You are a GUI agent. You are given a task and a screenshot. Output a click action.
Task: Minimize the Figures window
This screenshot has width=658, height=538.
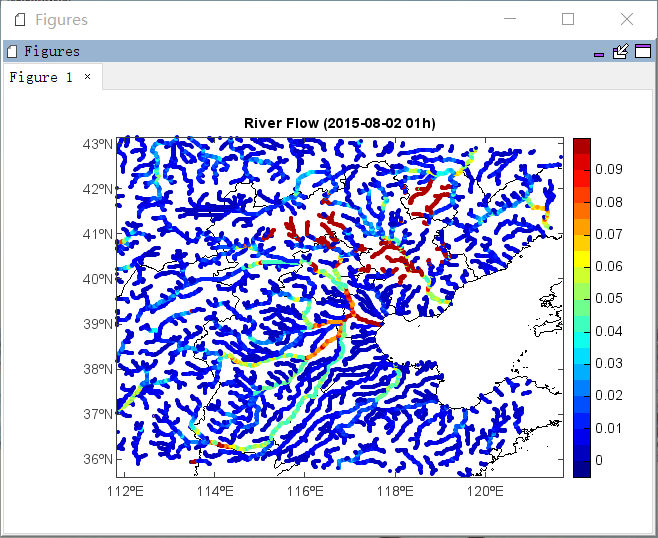pyautogui.click(x=510, y=19)
